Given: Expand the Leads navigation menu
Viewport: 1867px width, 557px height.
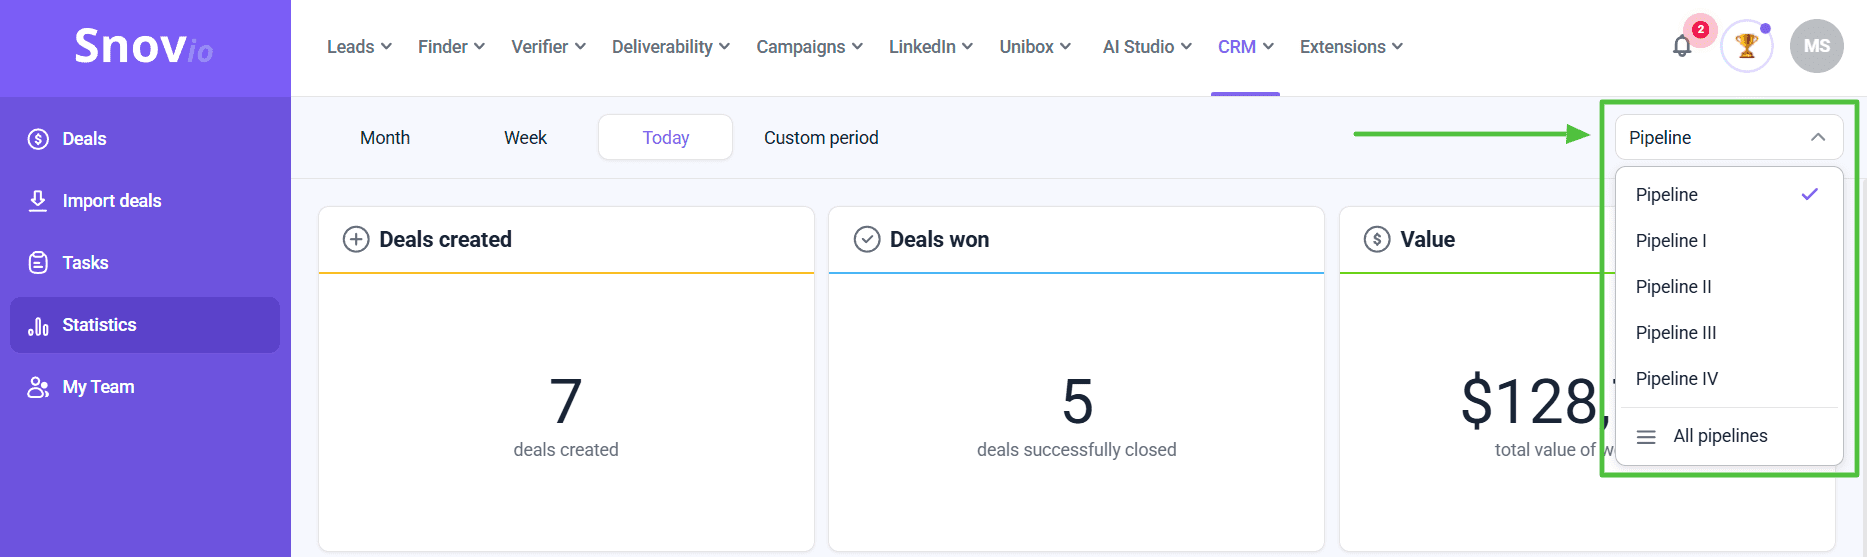Looking at the screenshot, I should click(359, 47).
